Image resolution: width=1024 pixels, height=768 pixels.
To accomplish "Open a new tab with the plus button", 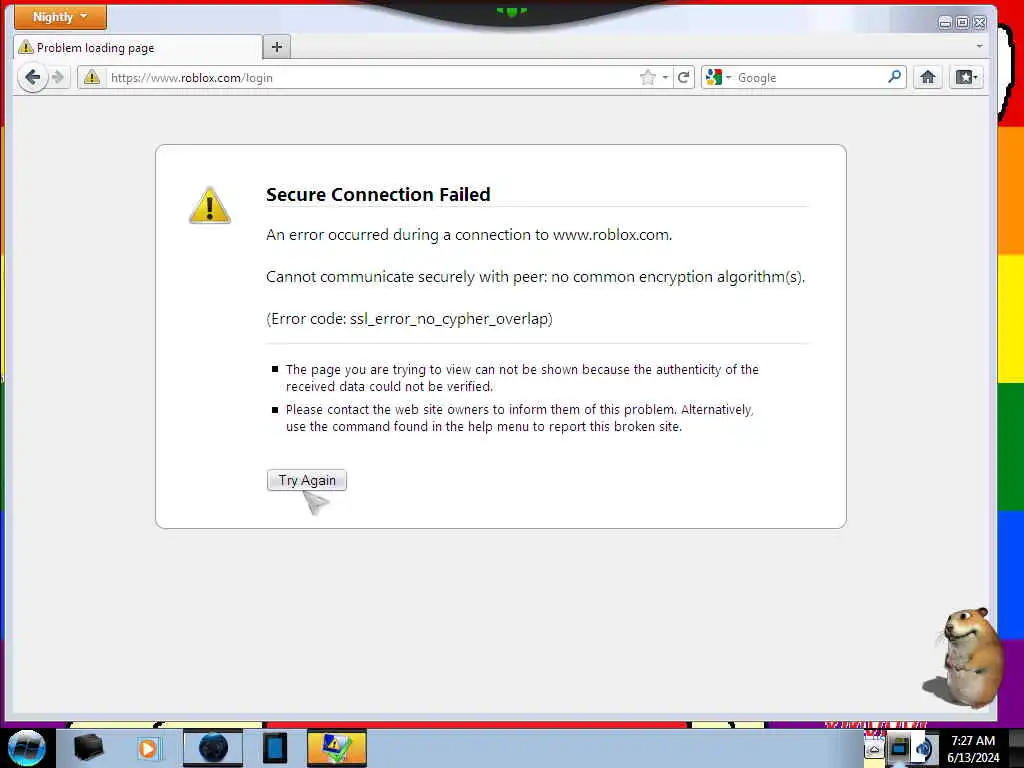I will (x=277, y=47).
